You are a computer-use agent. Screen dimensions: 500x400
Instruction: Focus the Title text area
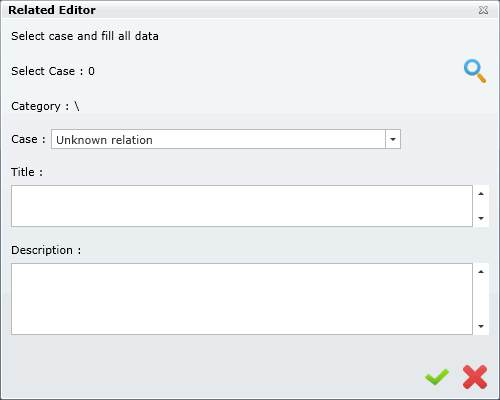(242, 206)
